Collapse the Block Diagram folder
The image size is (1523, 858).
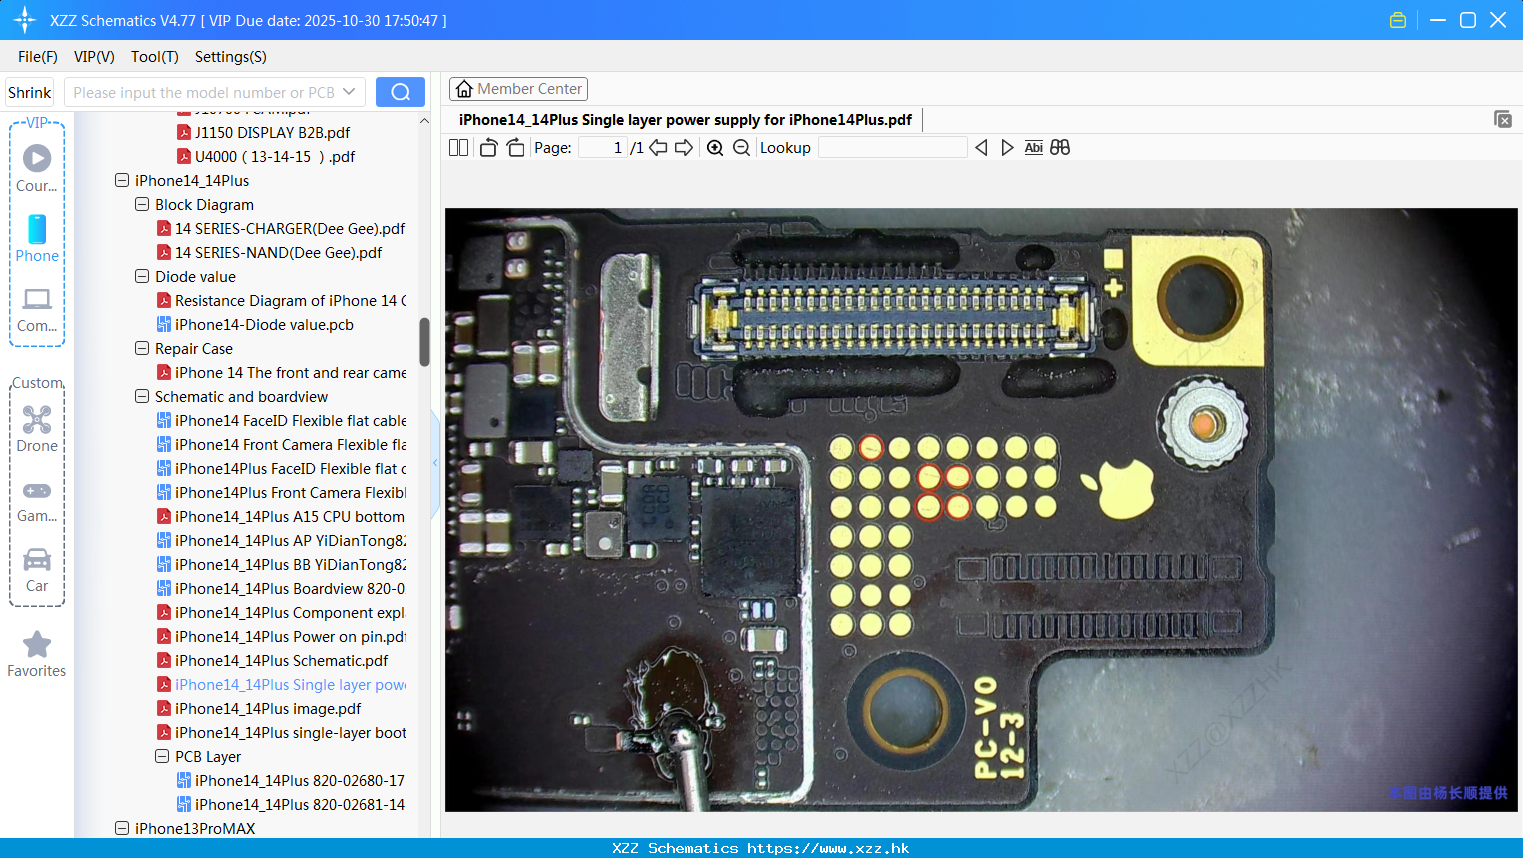(x=142, y=205)
